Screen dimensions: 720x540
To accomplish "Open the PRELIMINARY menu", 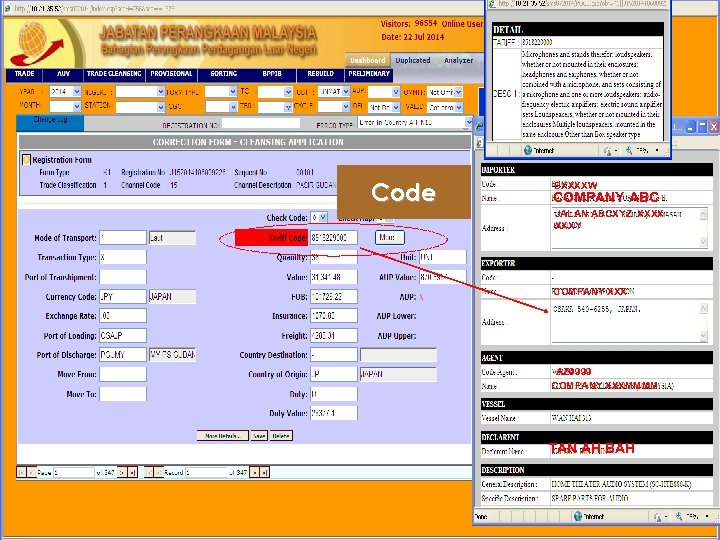I will [369, 74].
